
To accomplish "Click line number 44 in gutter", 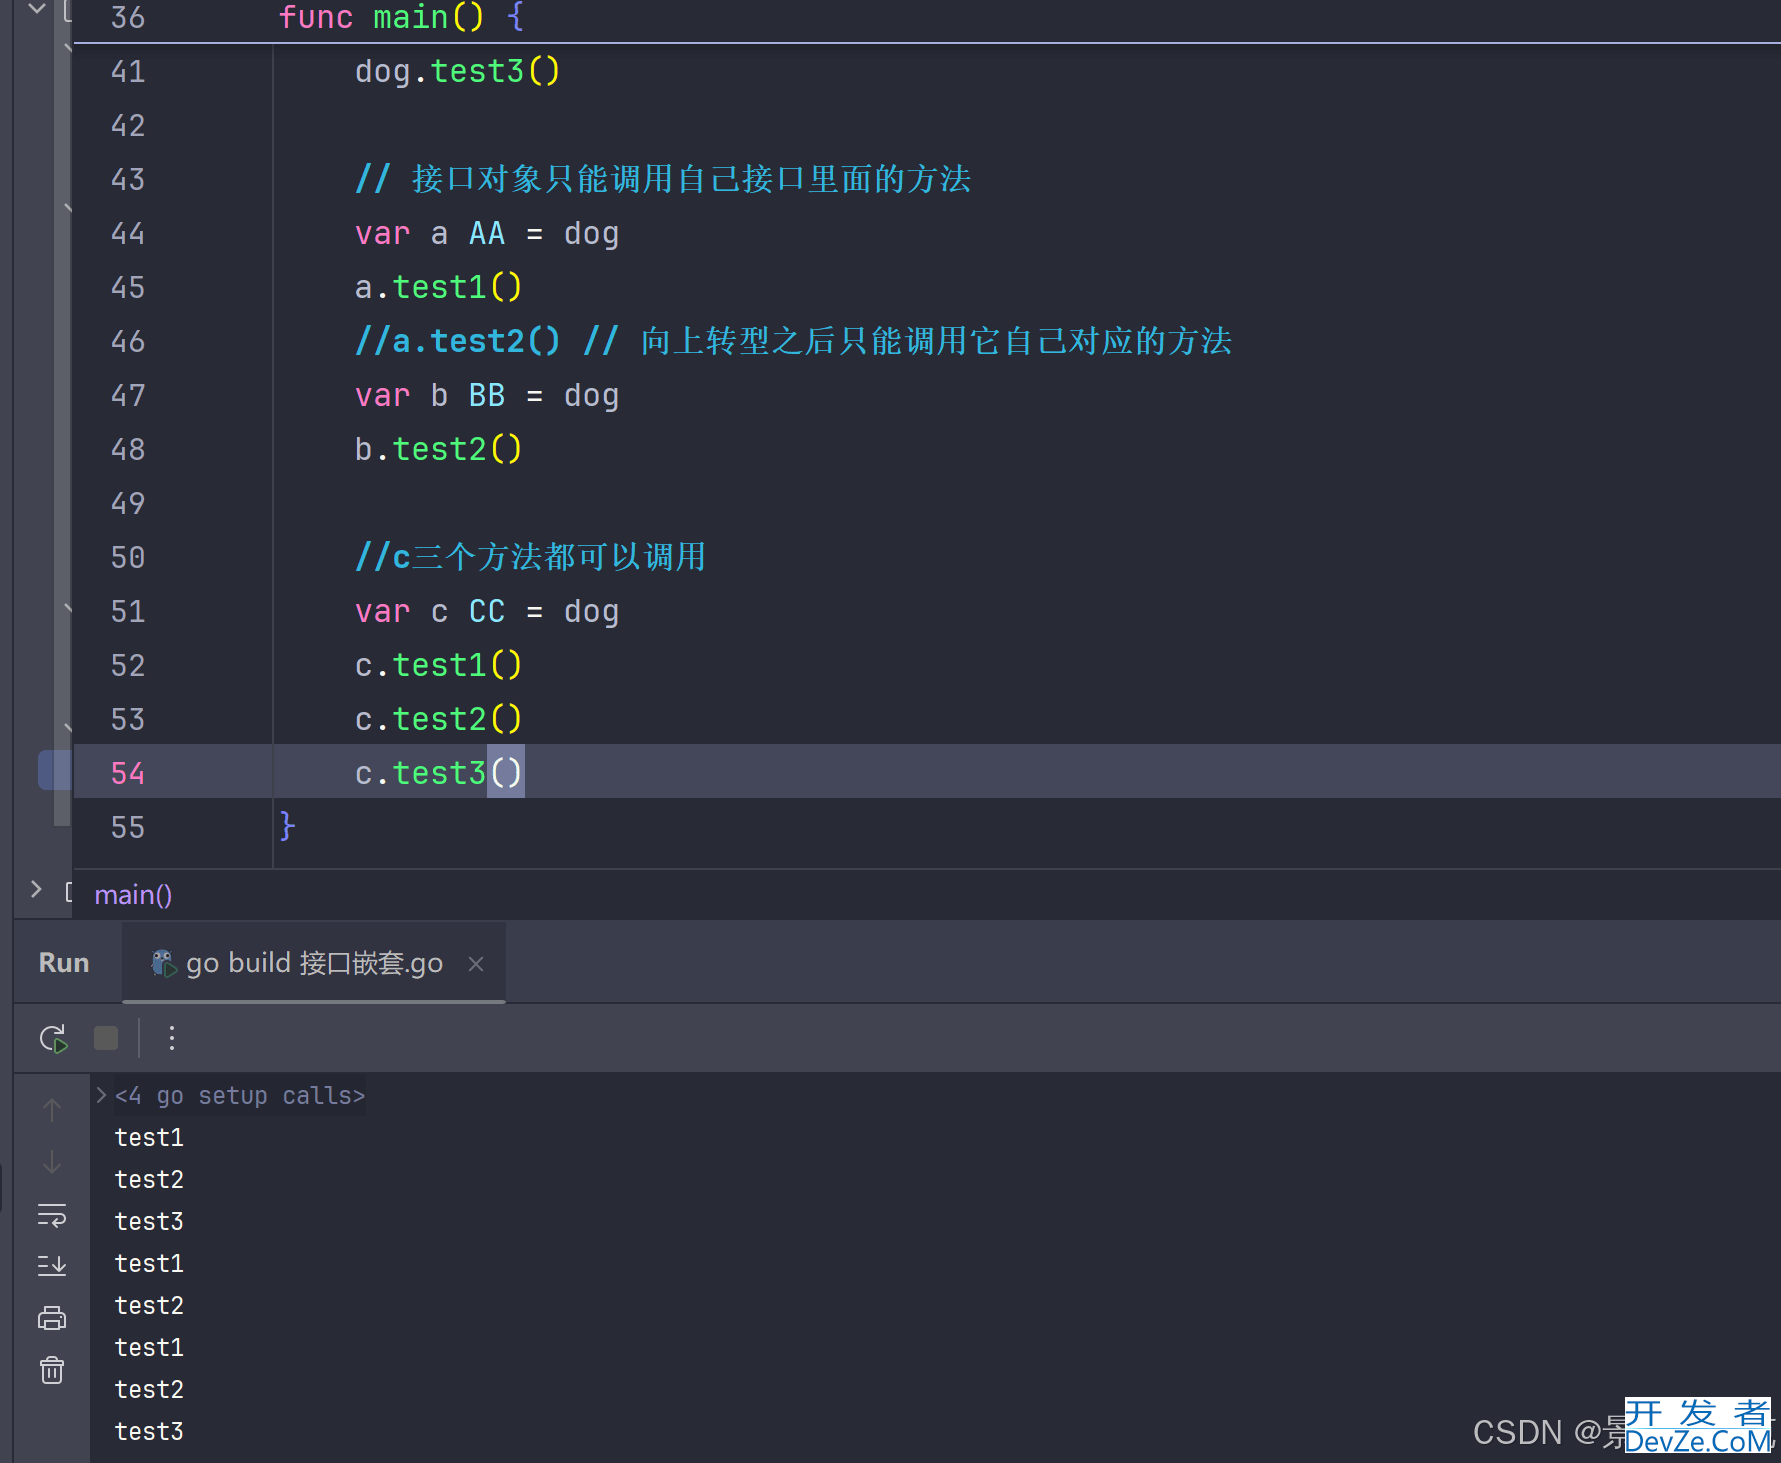I will coord(128,233).
